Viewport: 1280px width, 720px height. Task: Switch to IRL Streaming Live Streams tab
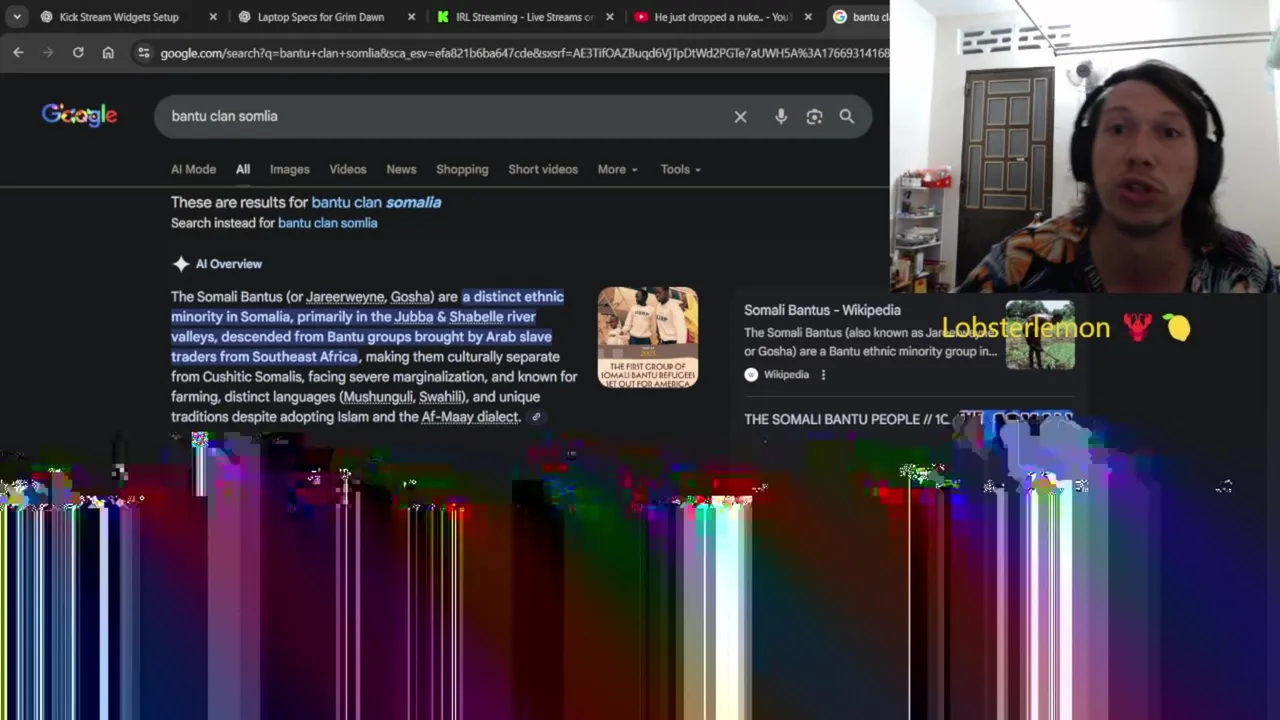(x=523, y=17)
